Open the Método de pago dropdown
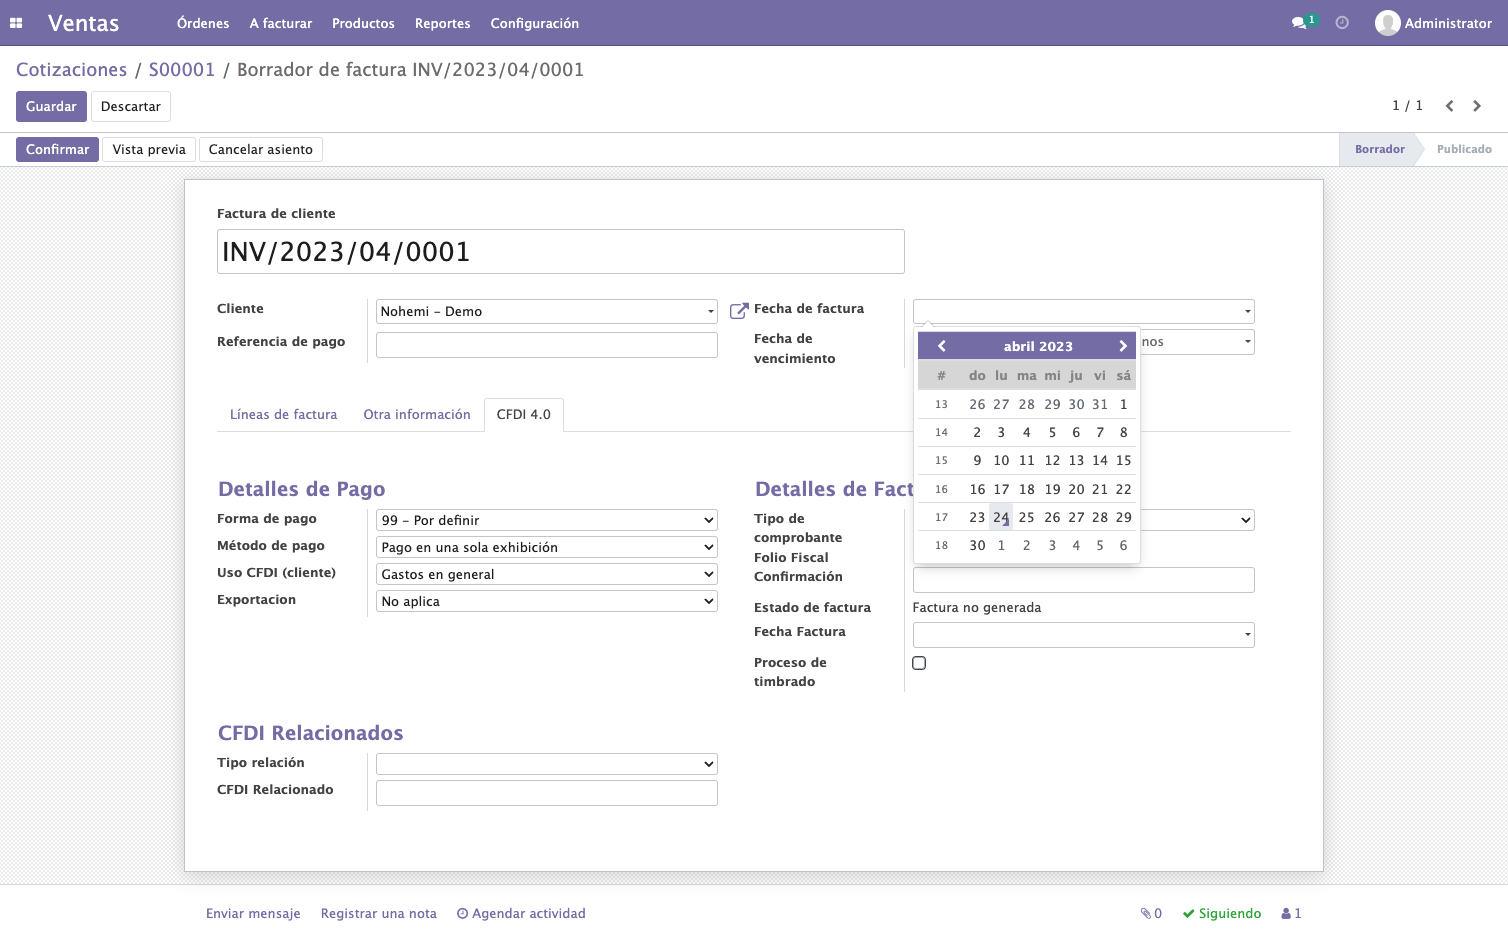This screenshot has width=1508, height=944. (547, 547)
